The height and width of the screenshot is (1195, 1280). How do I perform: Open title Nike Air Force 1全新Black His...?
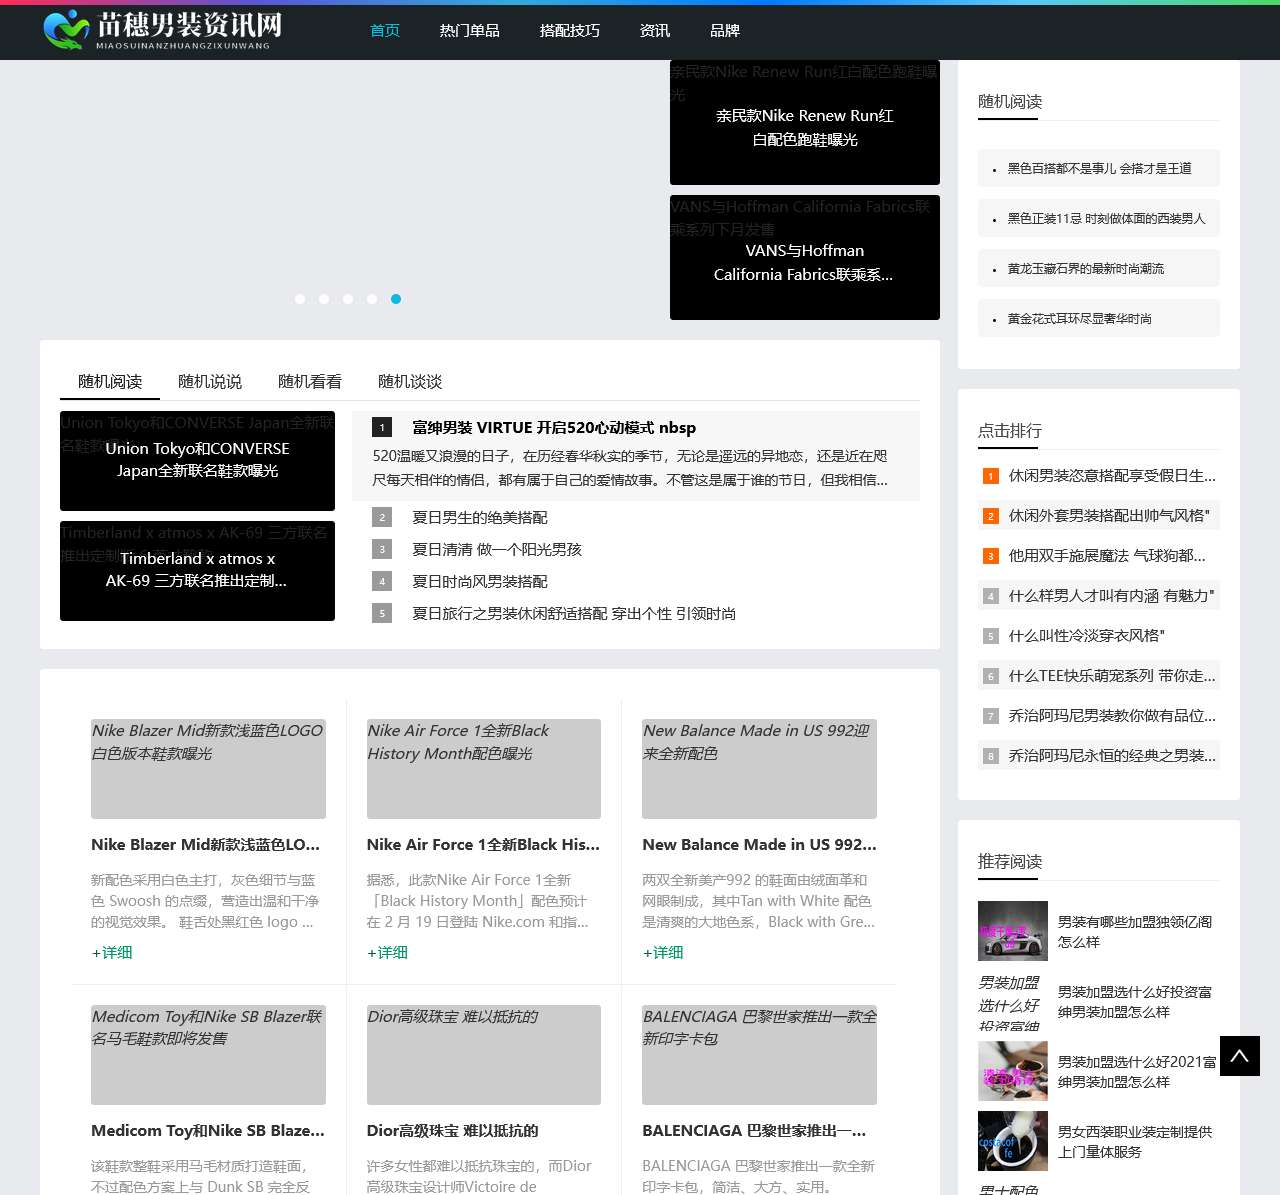(x=484, y=844)
